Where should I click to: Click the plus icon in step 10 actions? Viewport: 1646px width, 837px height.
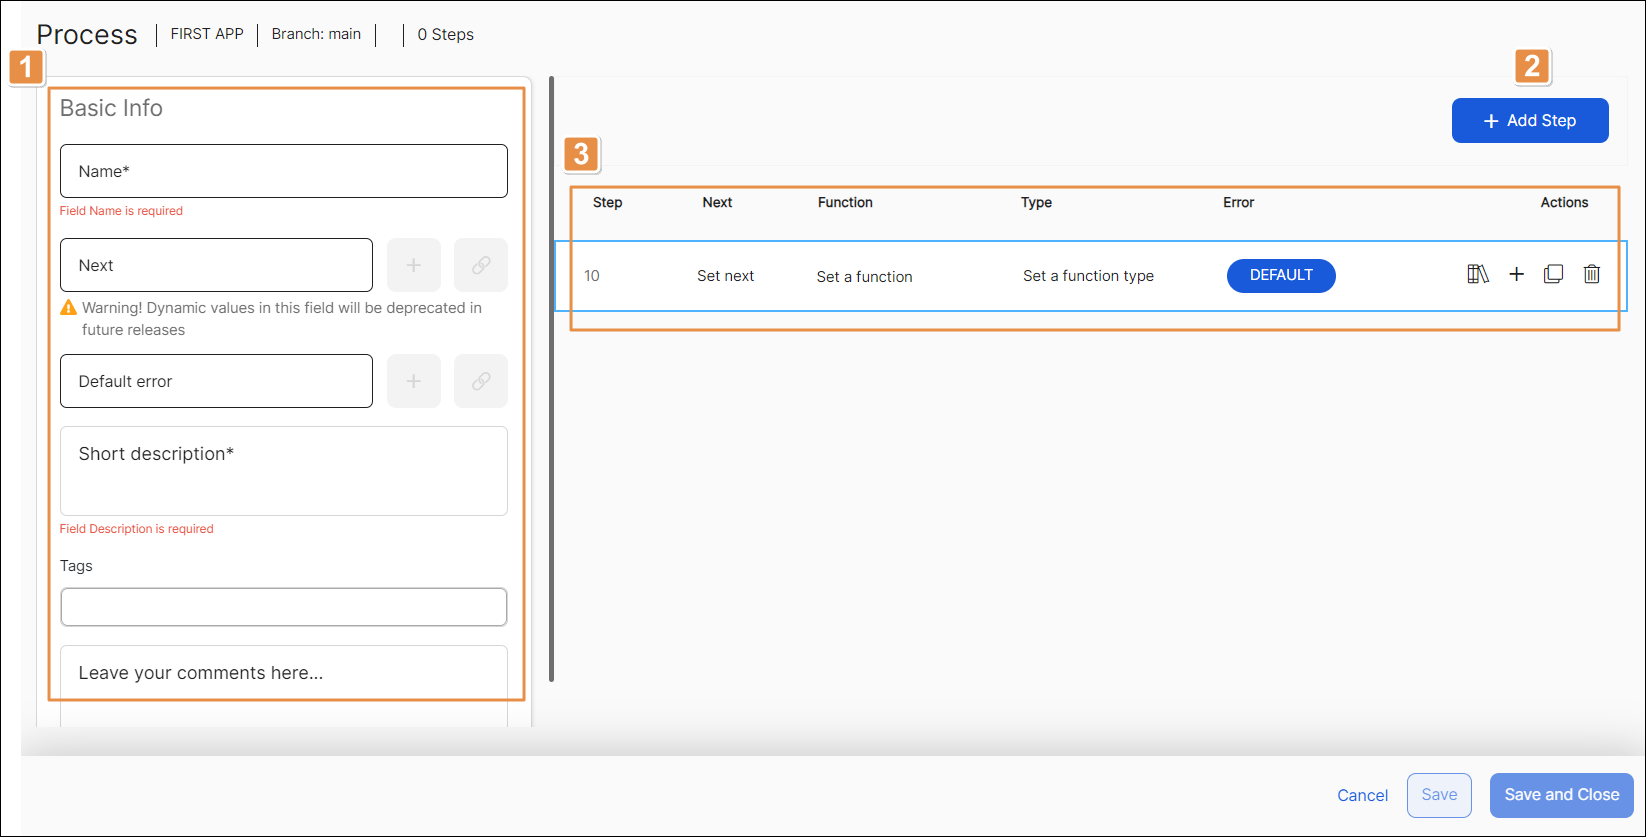1516,274
